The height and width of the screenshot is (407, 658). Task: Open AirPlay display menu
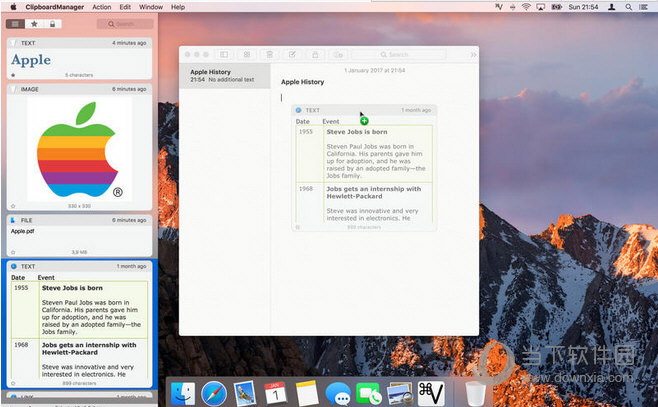pyautogui.click(x=540, y=7)
